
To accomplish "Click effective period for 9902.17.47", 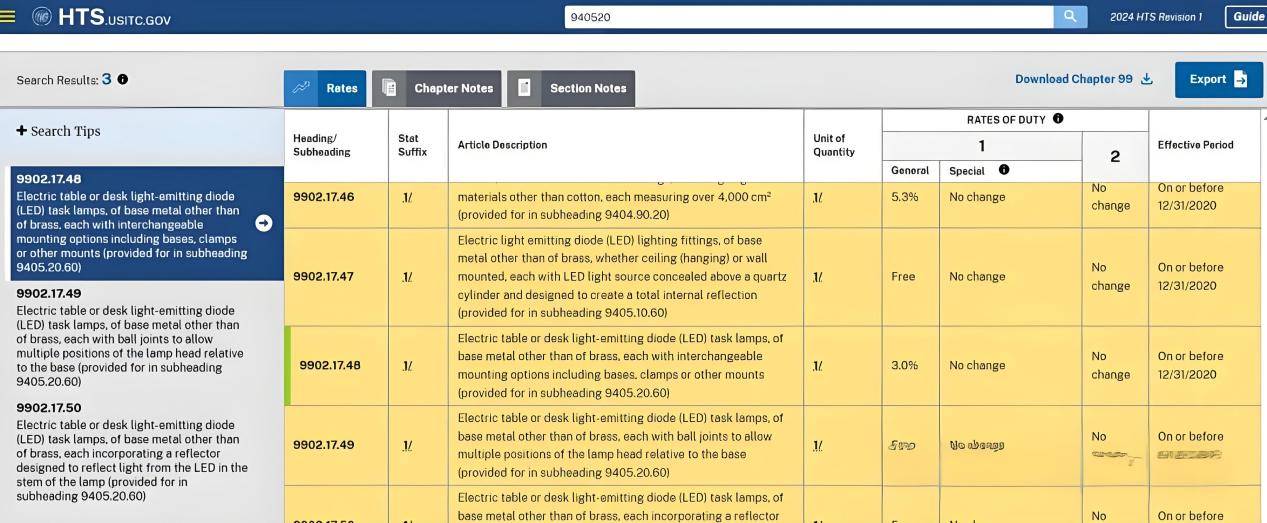I will point(1190,277).
